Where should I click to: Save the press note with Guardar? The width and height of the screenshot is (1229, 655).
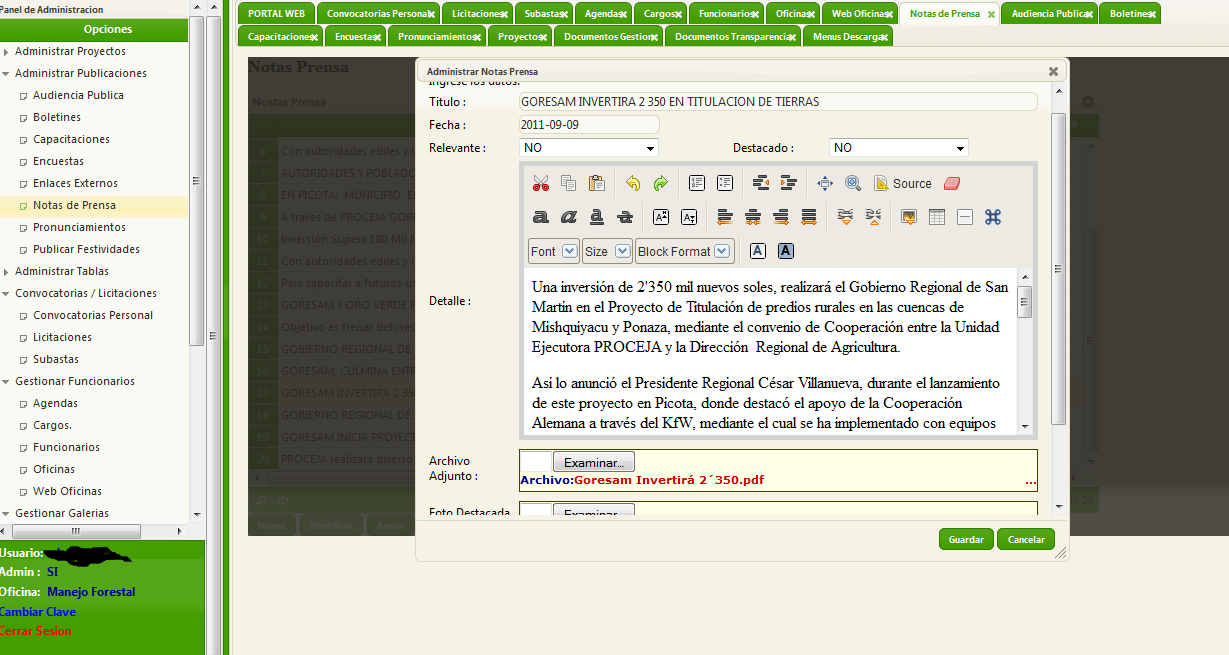tap(966, 539)
